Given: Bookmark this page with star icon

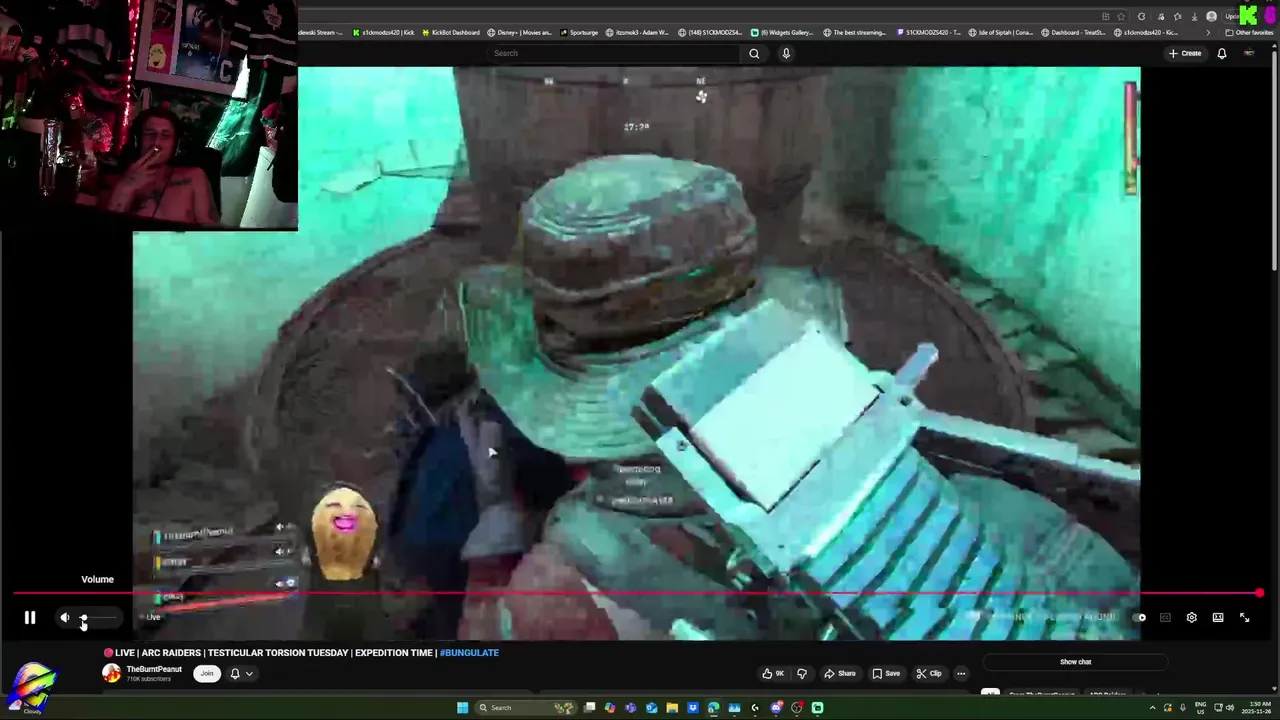Looking at the screenshot, I should click(1120, 16).
